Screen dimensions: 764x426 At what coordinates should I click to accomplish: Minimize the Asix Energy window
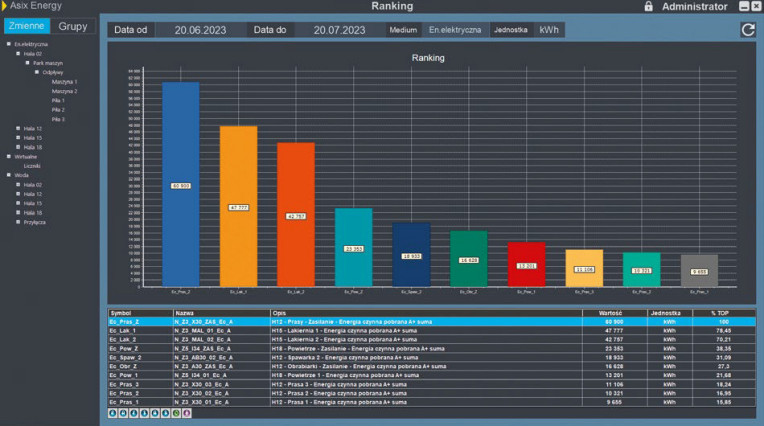pos(744,6)
